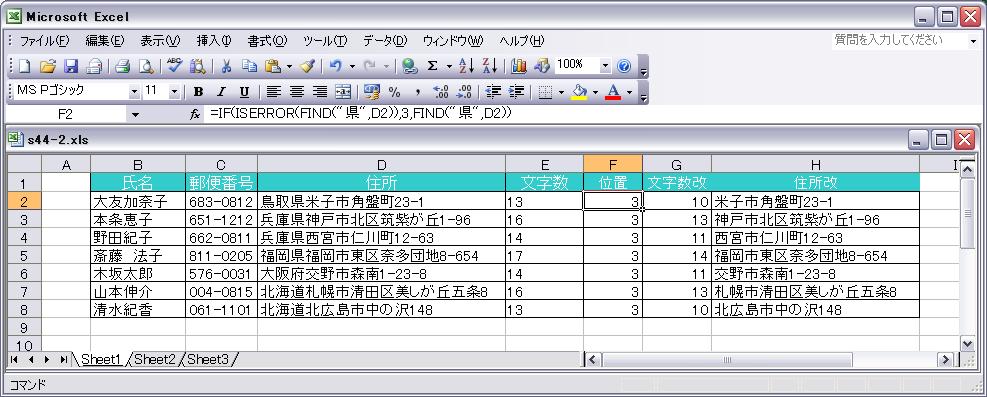Click the AutoSum sigma icon
The width and height of the screenshot is (987, 397).
432,65
